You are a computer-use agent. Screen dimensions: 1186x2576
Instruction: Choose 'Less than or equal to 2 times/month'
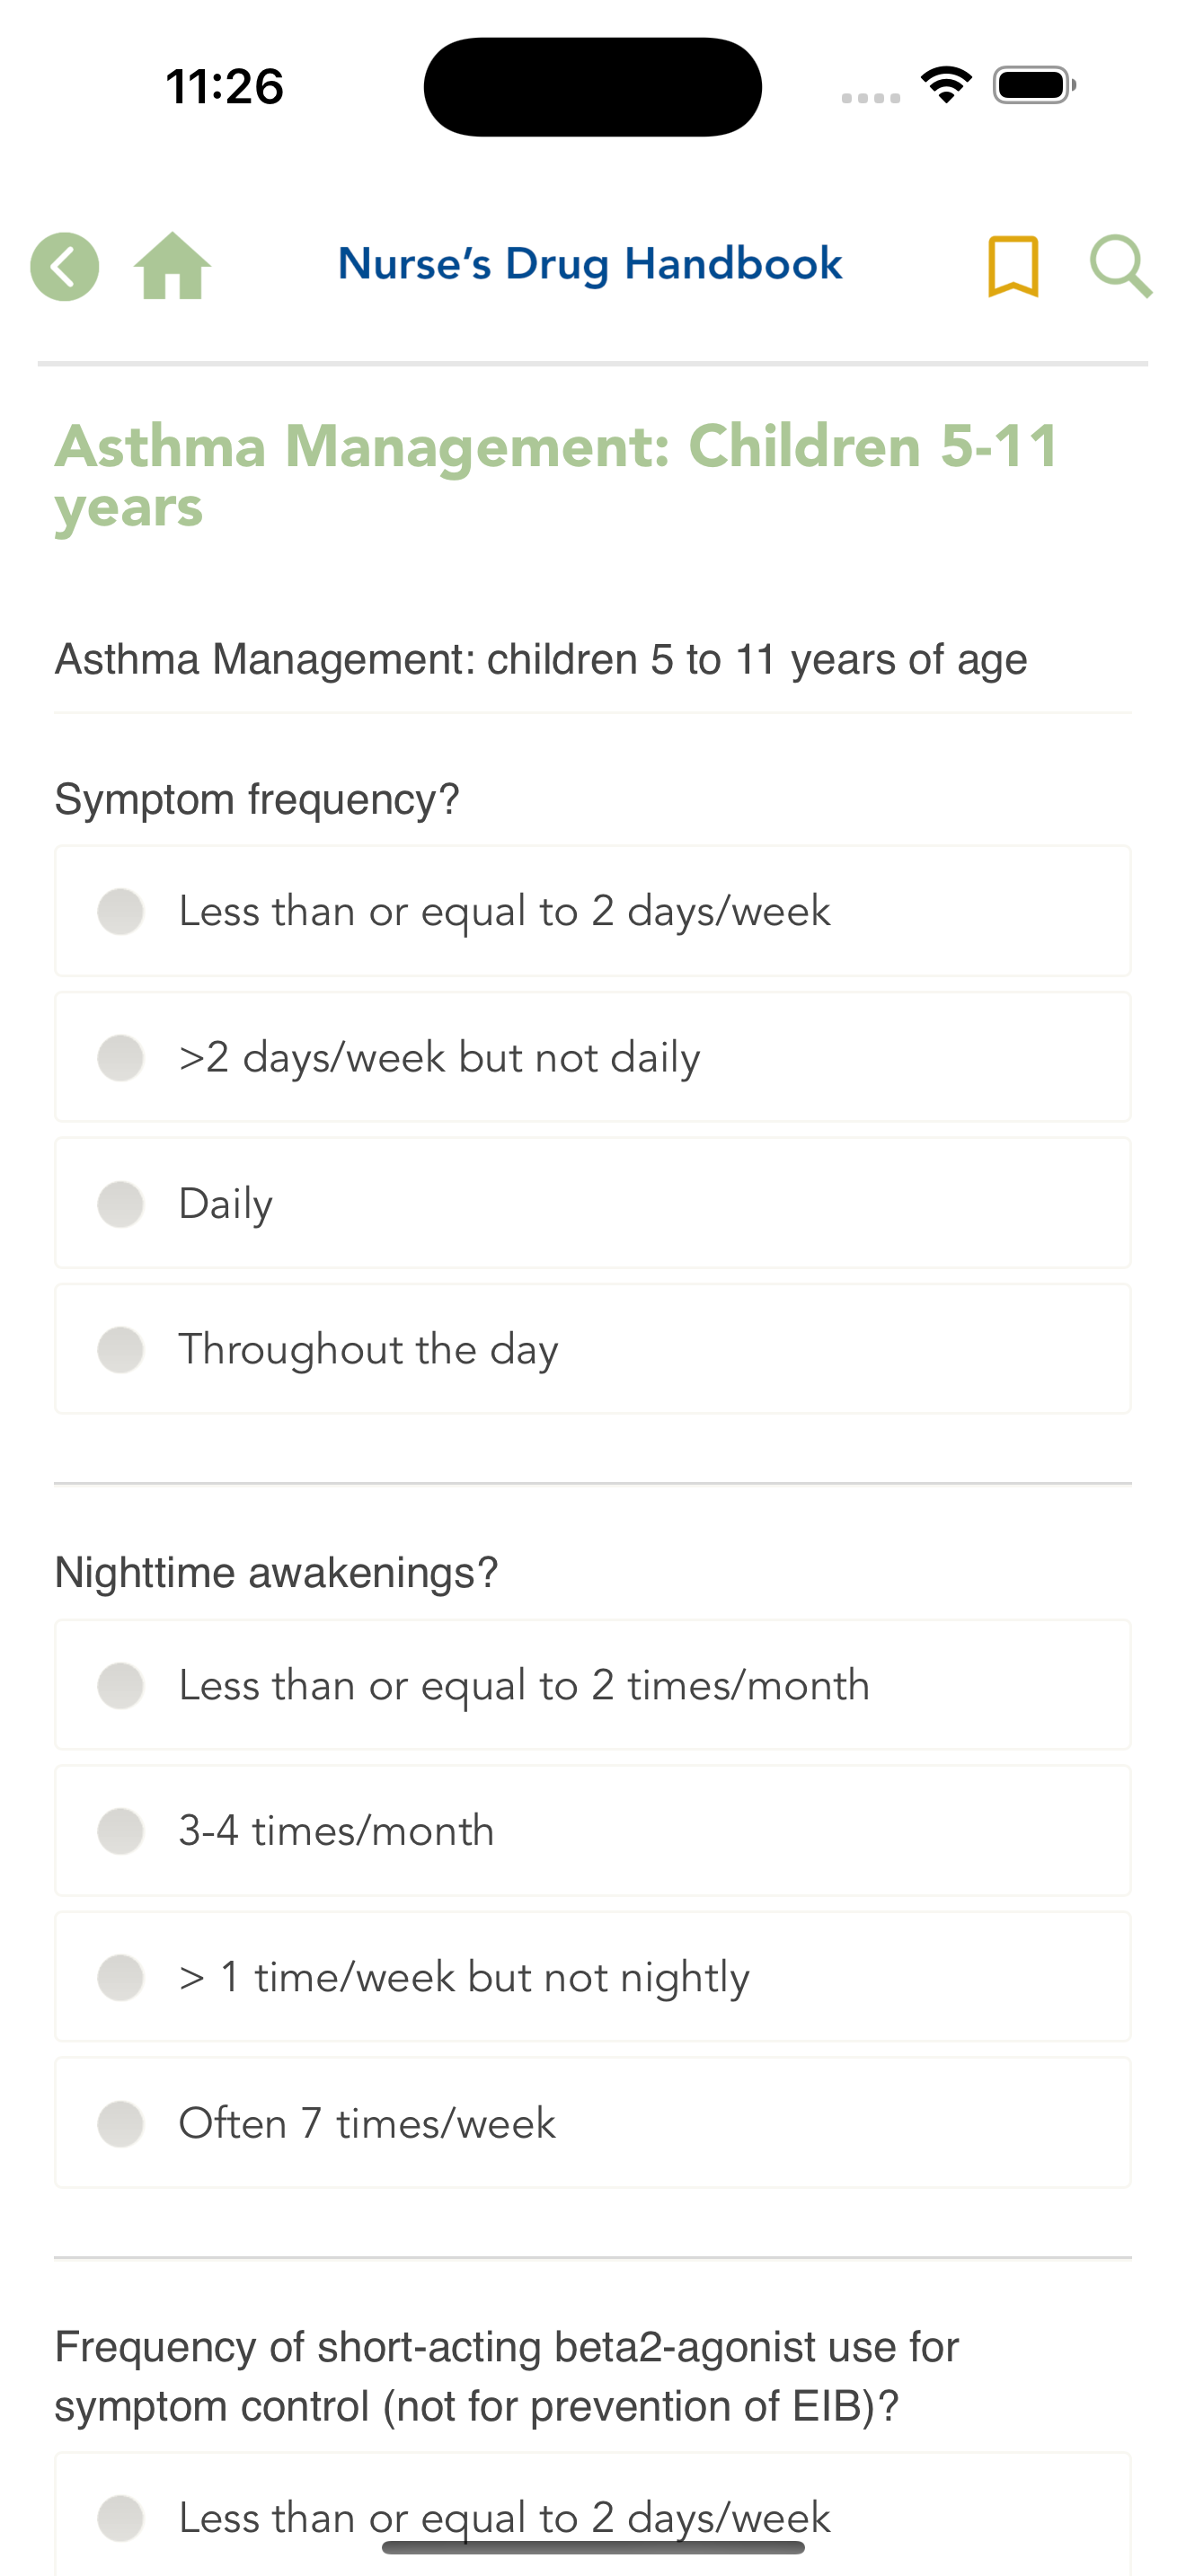[x=593, y=1685]
